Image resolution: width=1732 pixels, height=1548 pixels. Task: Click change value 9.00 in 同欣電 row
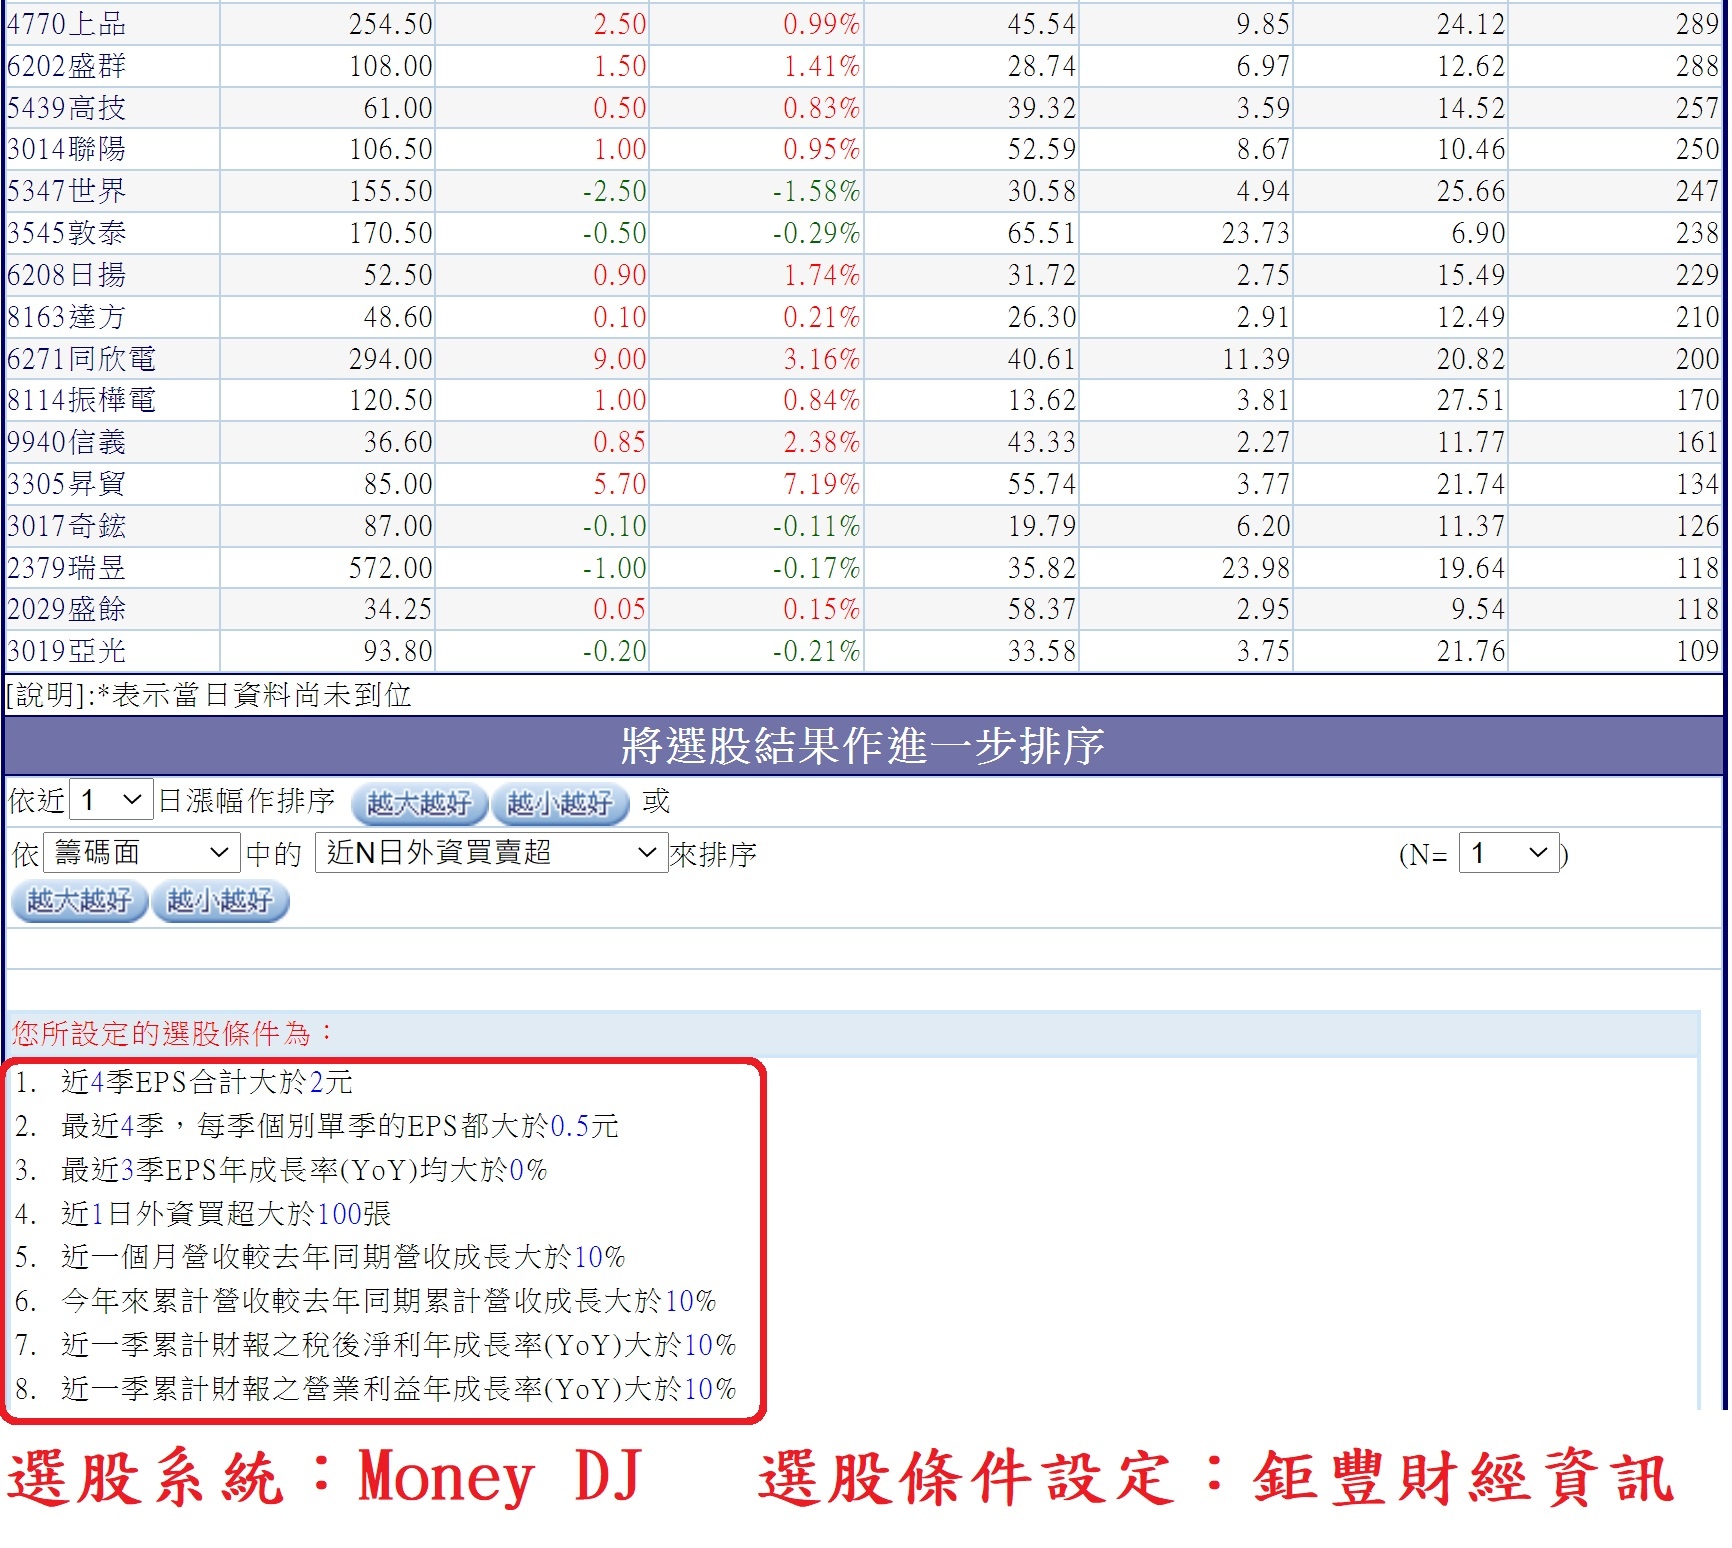click(620, 359)
